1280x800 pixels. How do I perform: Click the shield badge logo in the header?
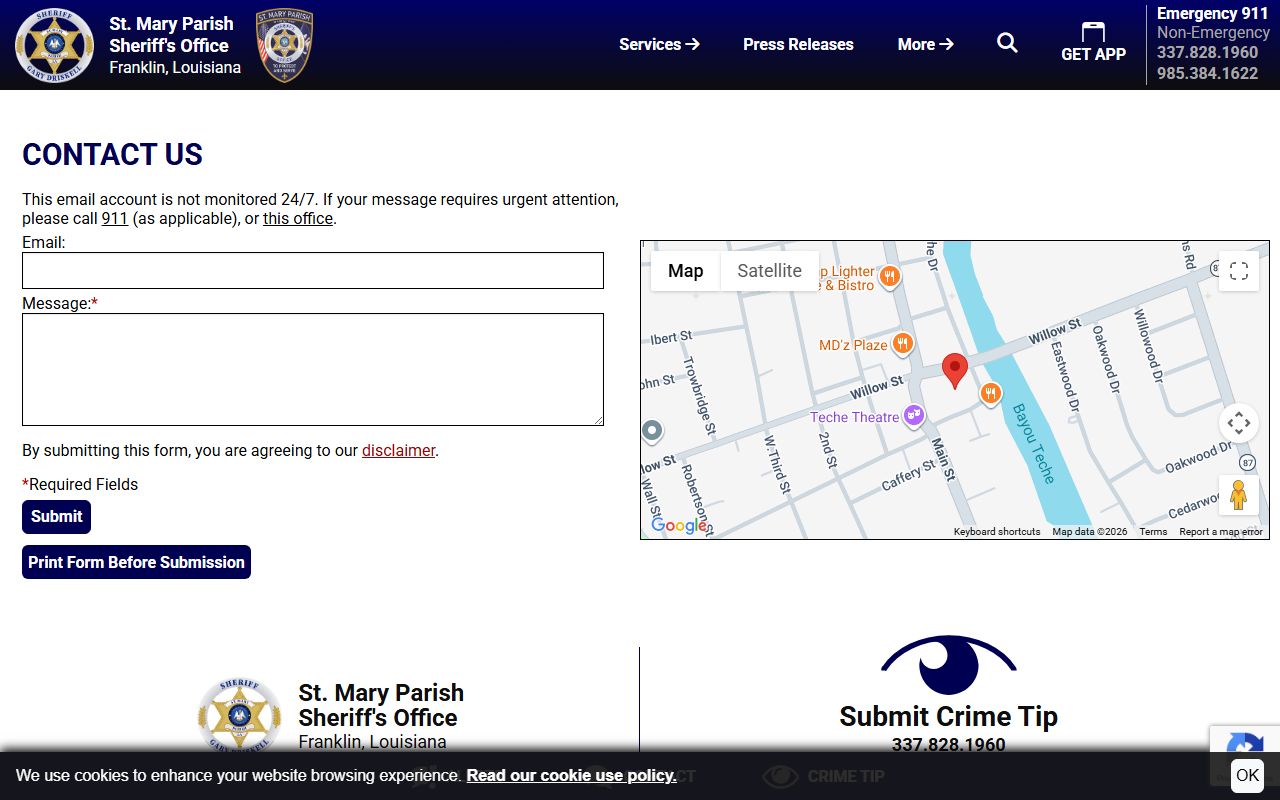tap(284, 45)
